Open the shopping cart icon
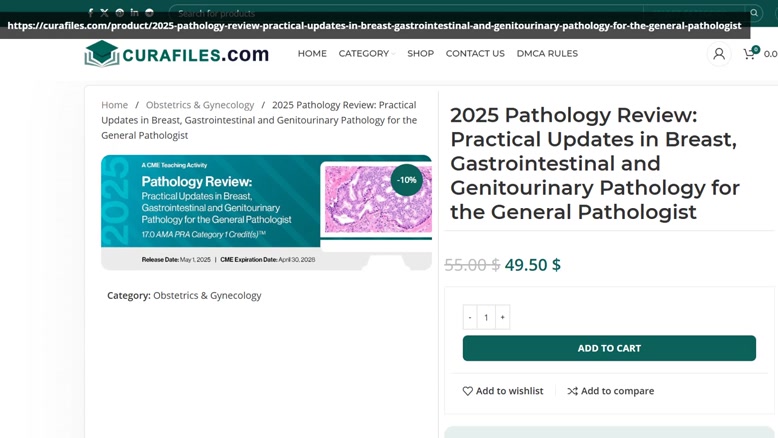 click(750, 54)
